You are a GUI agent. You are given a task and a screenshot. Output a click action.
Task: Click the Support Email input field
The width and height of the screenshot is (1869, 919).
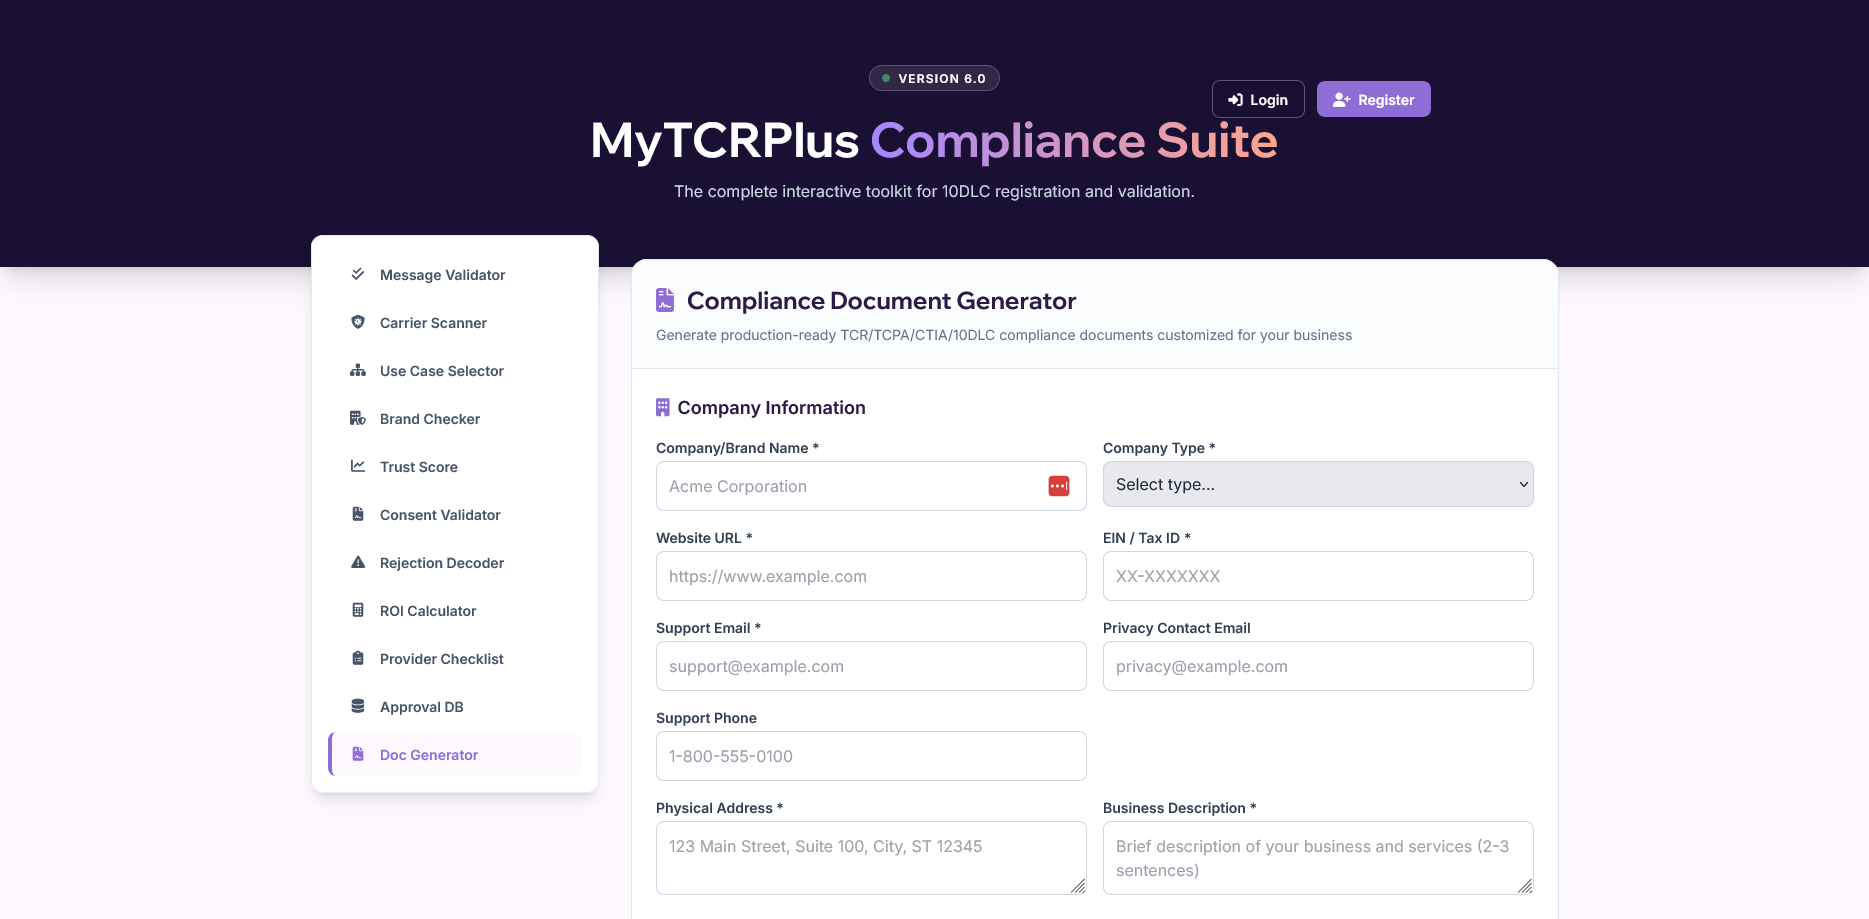click(x=870, y=665)
